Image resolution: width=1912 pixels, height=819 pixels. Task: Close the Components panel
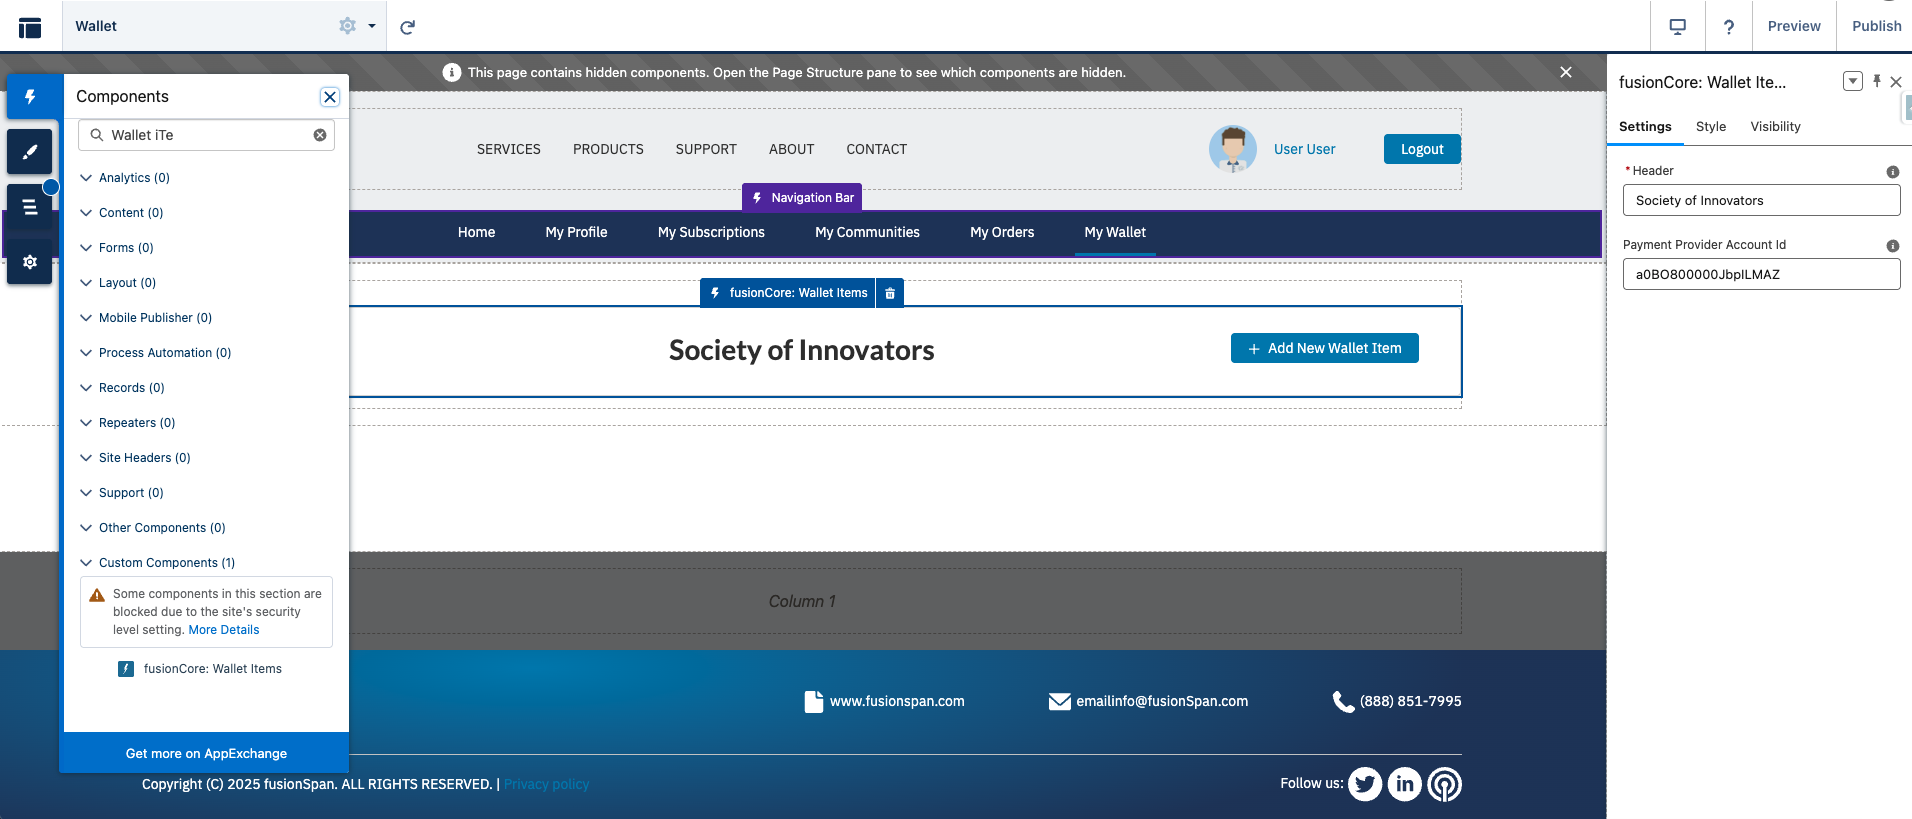point(330,97)
